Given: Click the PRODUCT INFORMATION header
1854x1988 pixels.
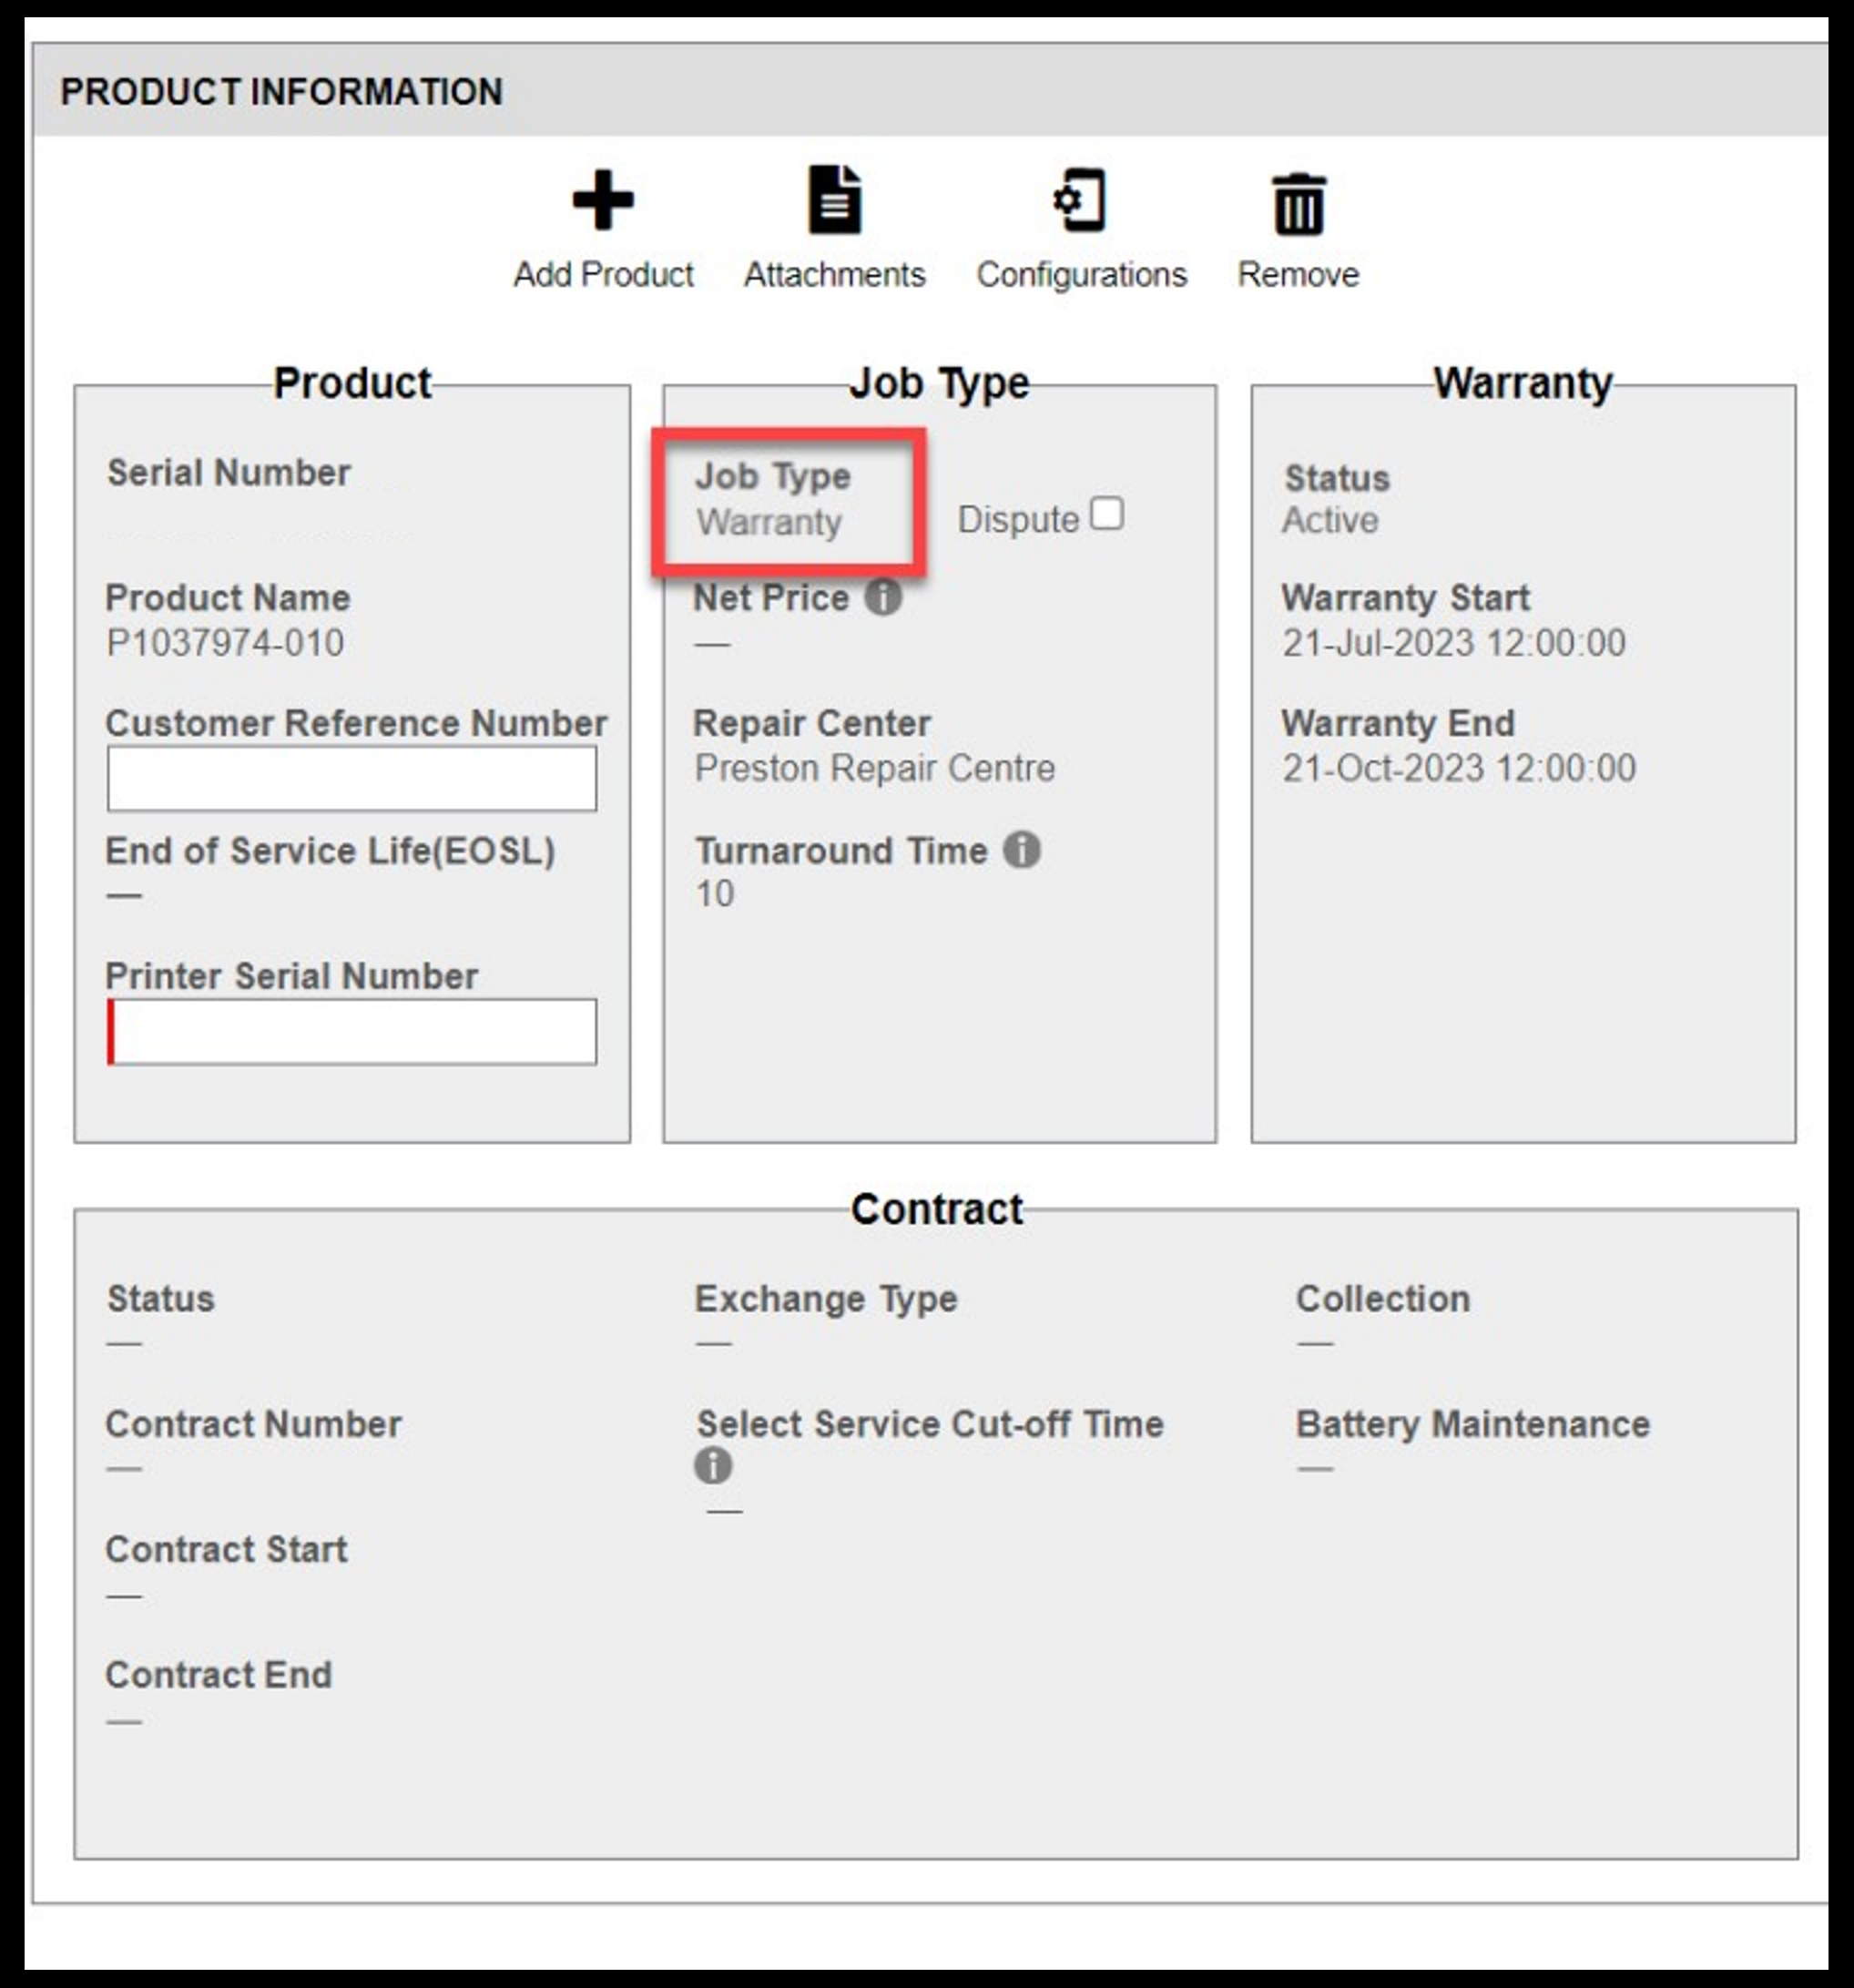Looking at the screenshot, I should pos(282,92).
